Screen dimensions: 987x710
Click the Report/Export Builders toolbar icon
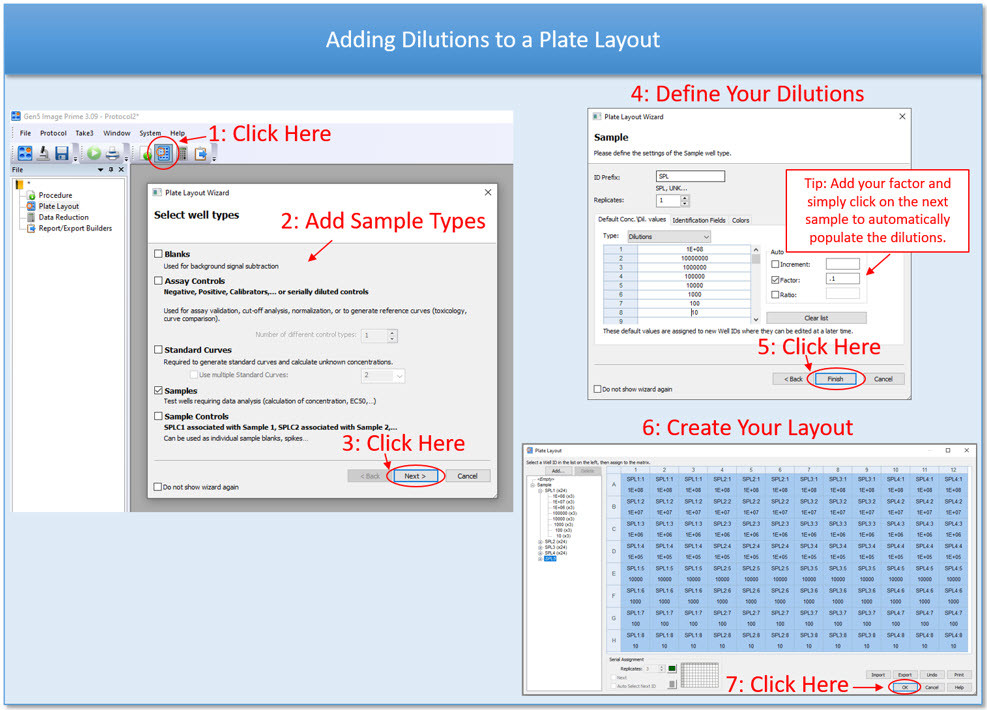coord(201,154)
